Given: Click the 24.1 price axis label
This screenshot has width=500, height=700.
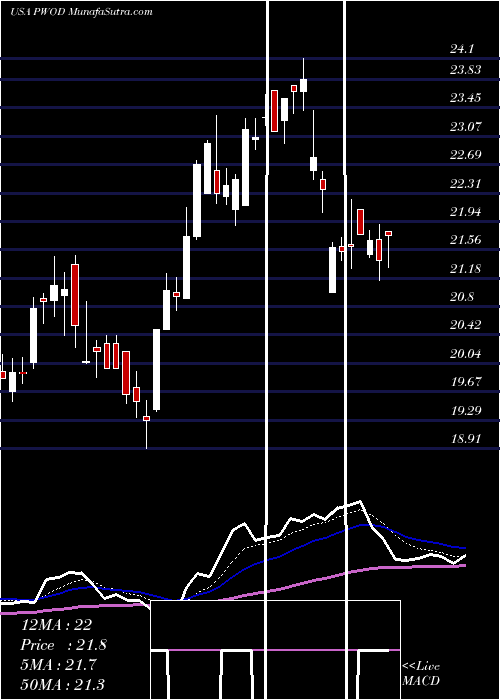Looking at the screenshot, I should click(x=462, y=49).
